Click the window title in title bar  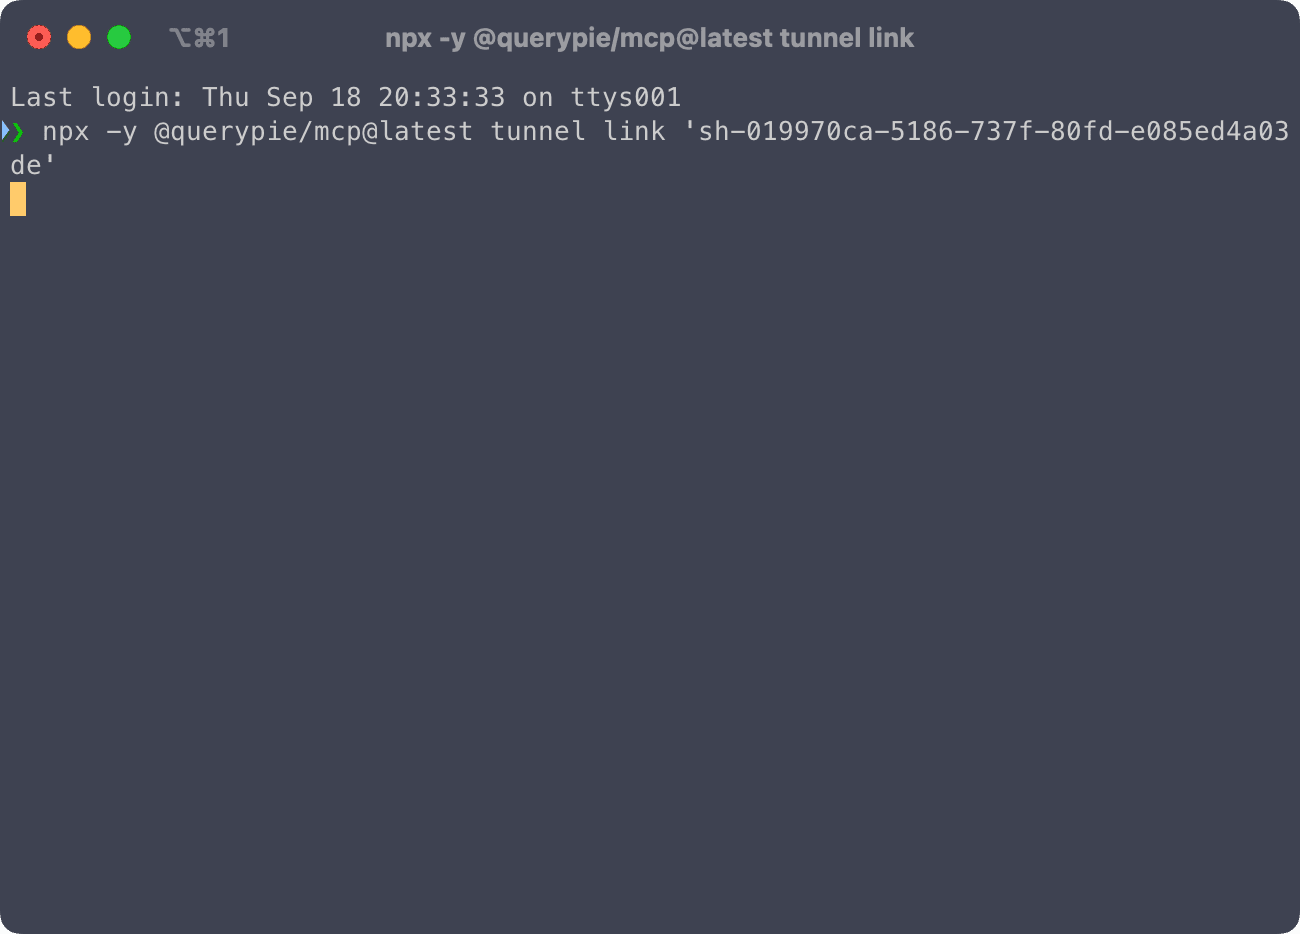pyautogui.click(x=649, y=38)
